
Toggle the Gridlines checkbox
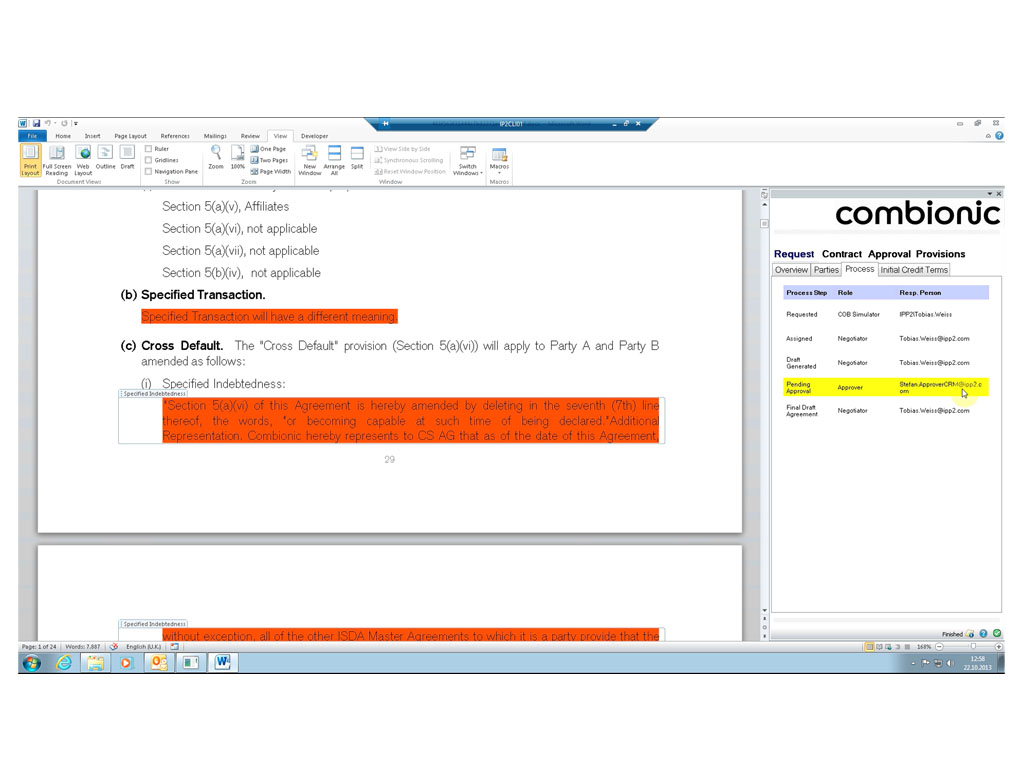pos(149,160)
